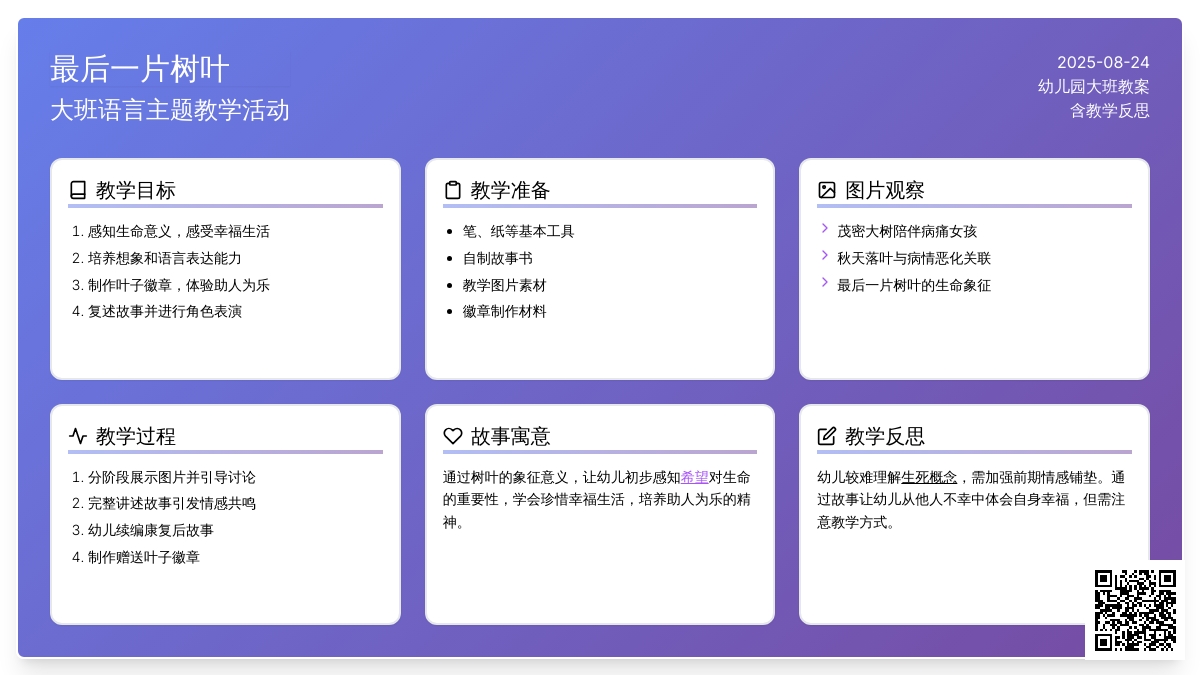The image size is (1200, 675).
Task: Click the text 最后一片树叶的生命象征
Action: click(x=914, y=285)
